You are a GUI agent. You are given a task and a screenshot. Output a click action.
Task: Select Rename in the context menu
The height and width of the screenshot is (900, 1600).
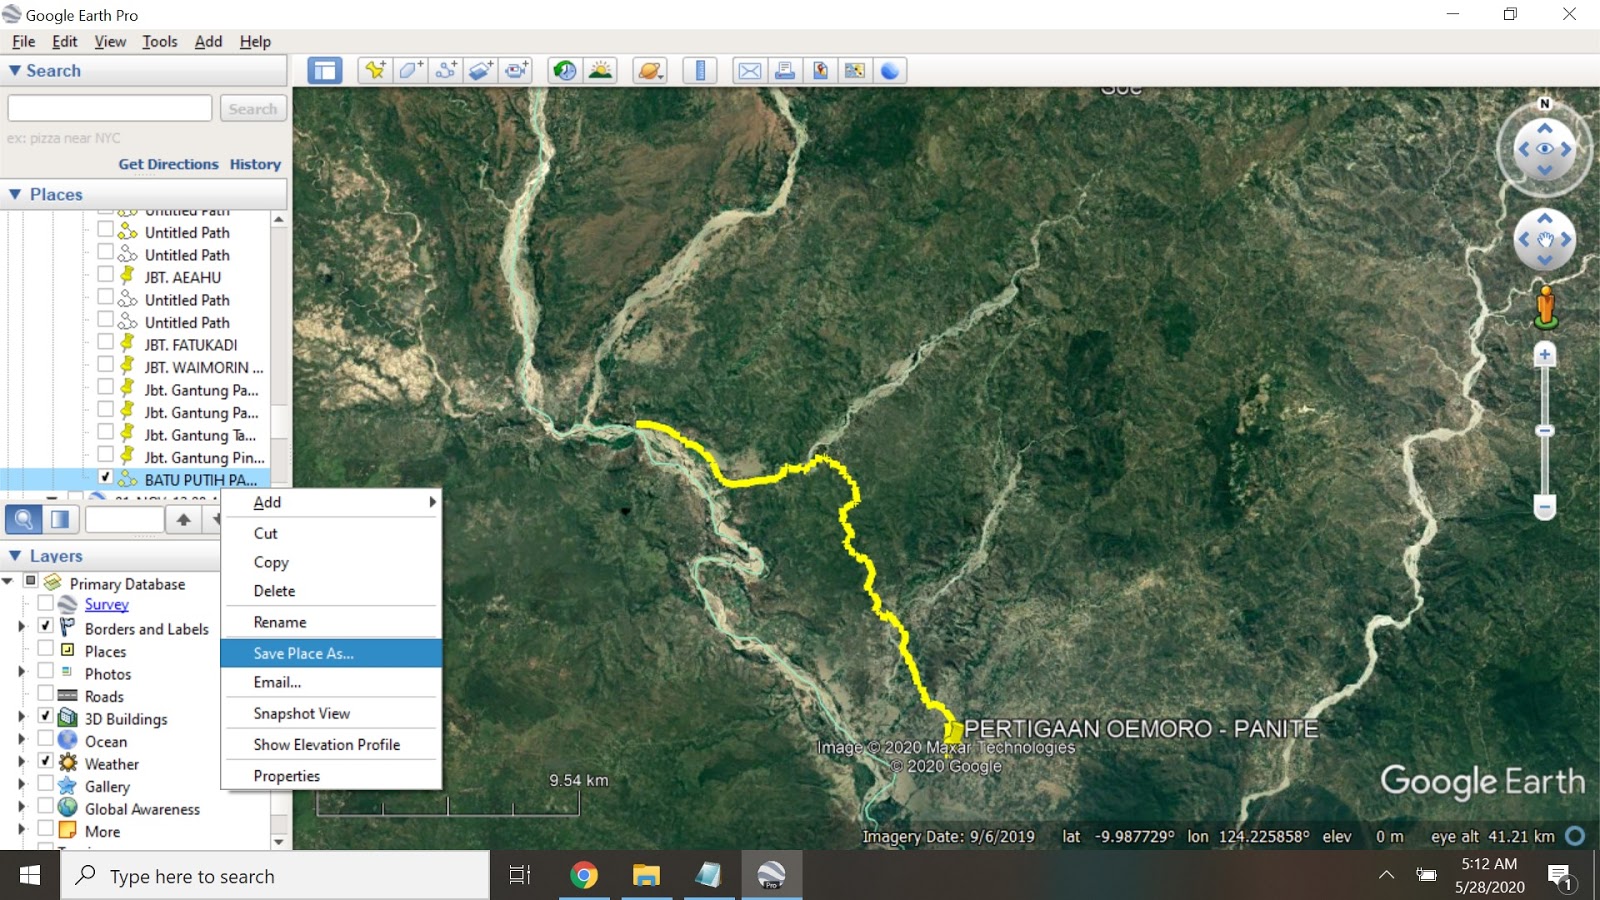tap(331, 622)
